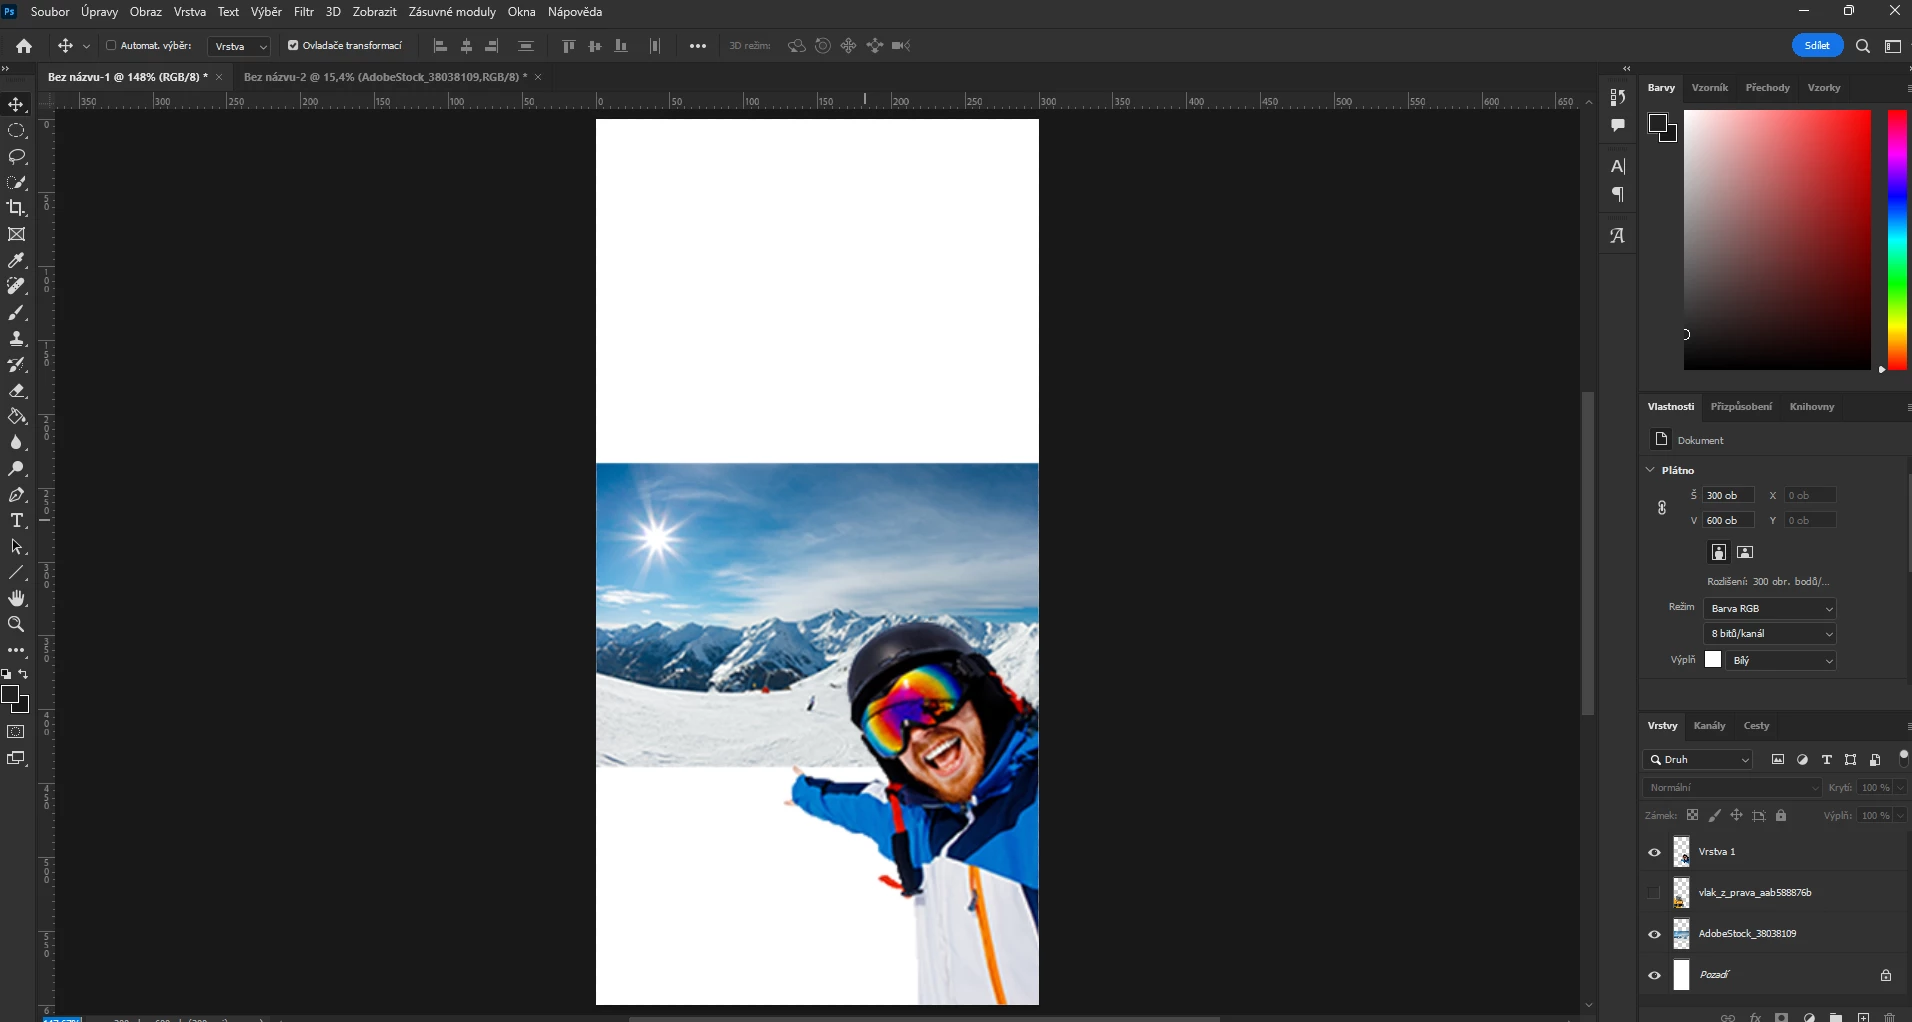This screenshot has height=1022, width=1912.
Task: Select the Hand tool
Action: 17,598
